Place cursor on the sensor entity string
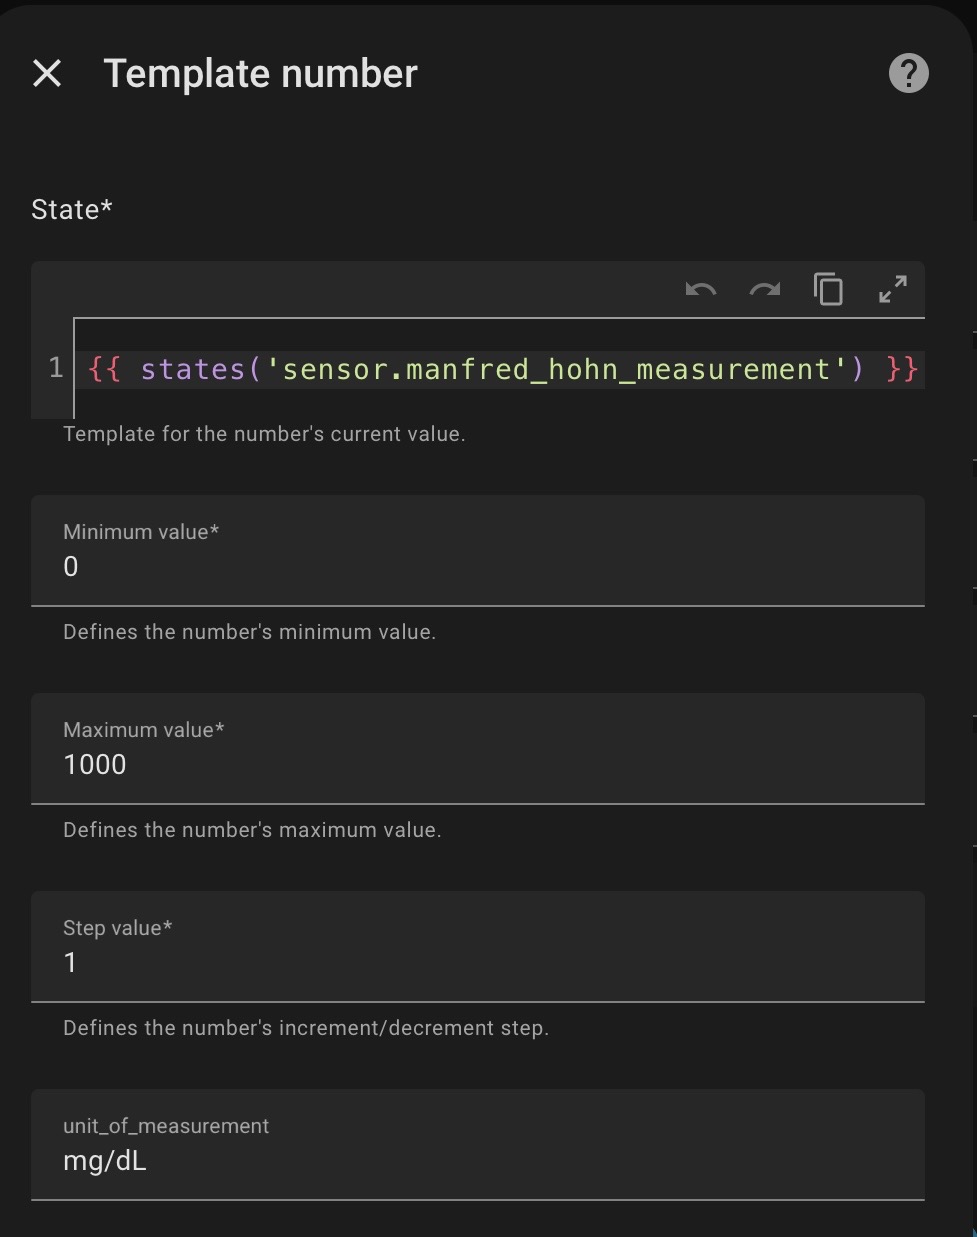The height and width of the screenshot is (1237, 977). point(556,370)
